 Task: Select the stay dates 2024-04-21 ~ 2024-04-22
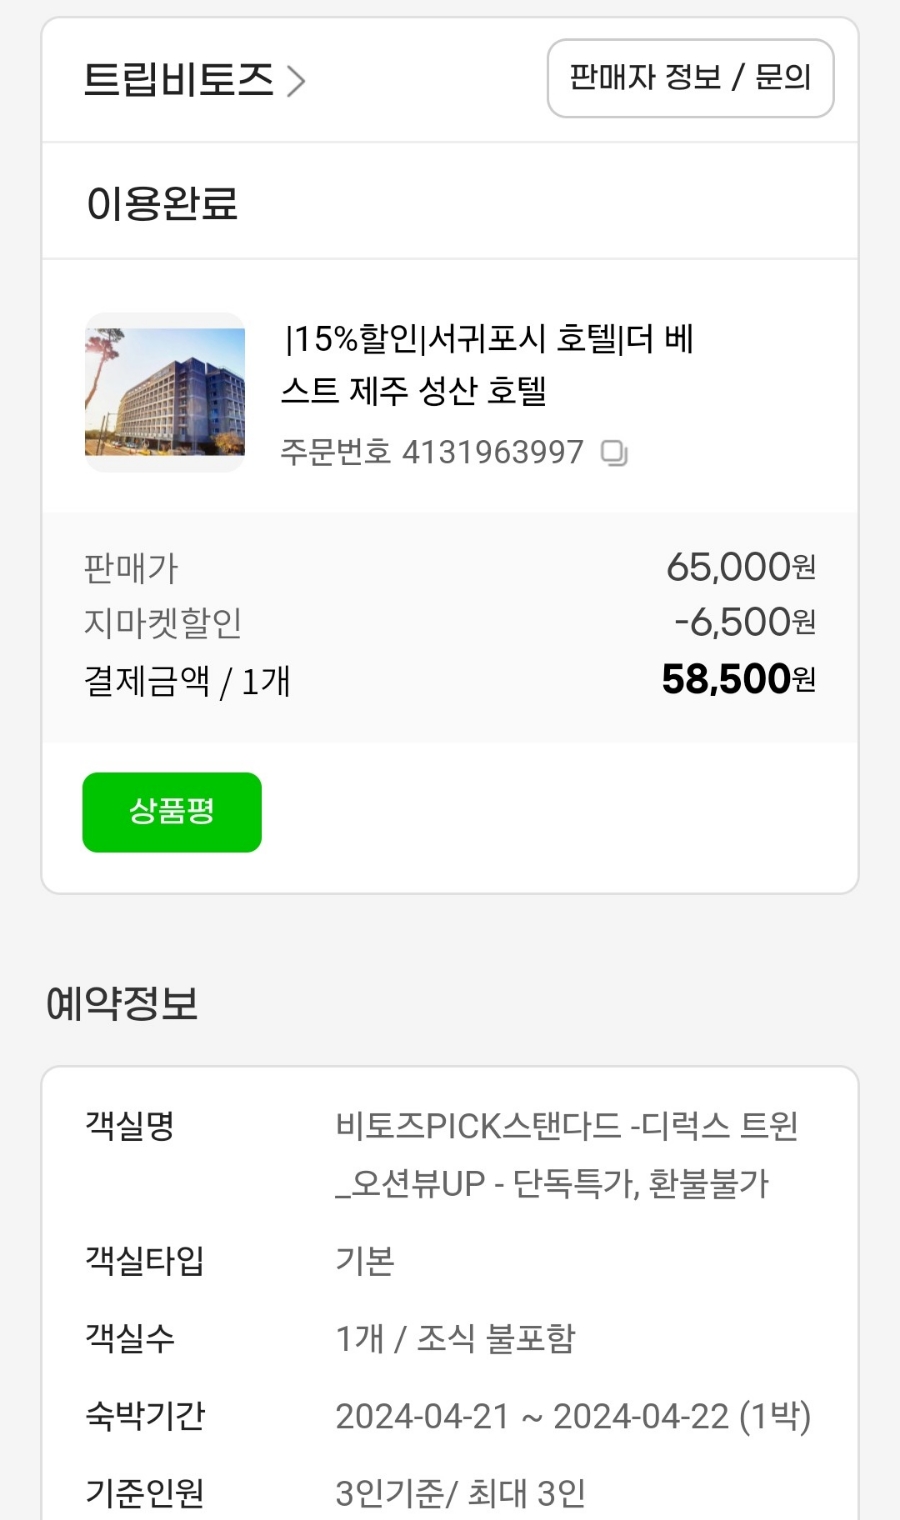(572, 1416)
